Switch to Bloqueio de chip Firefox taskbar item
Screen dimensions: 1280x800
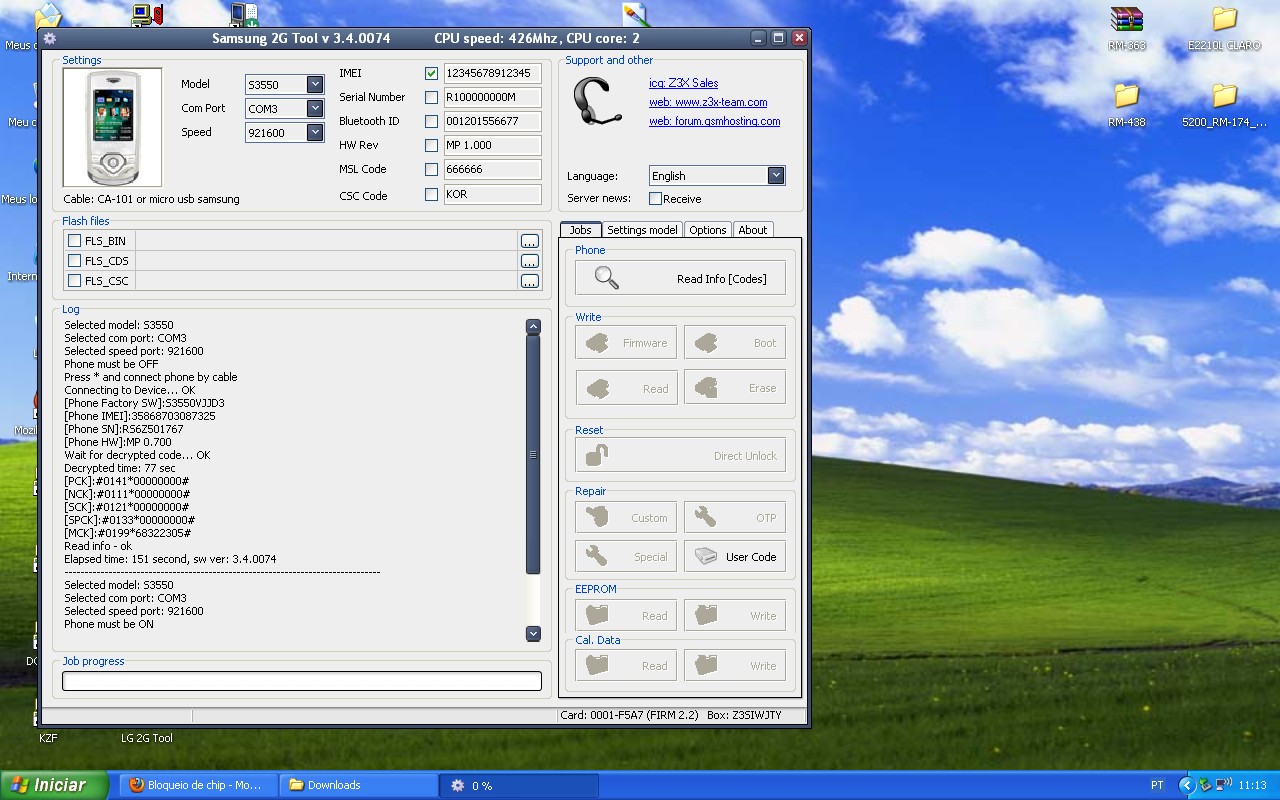coord(198,785)
